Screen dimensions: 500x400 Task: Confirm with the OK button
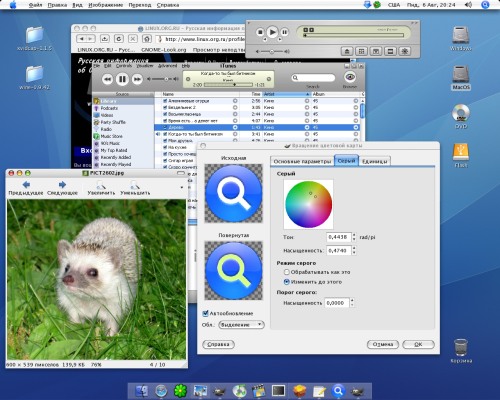click(418, 344)
